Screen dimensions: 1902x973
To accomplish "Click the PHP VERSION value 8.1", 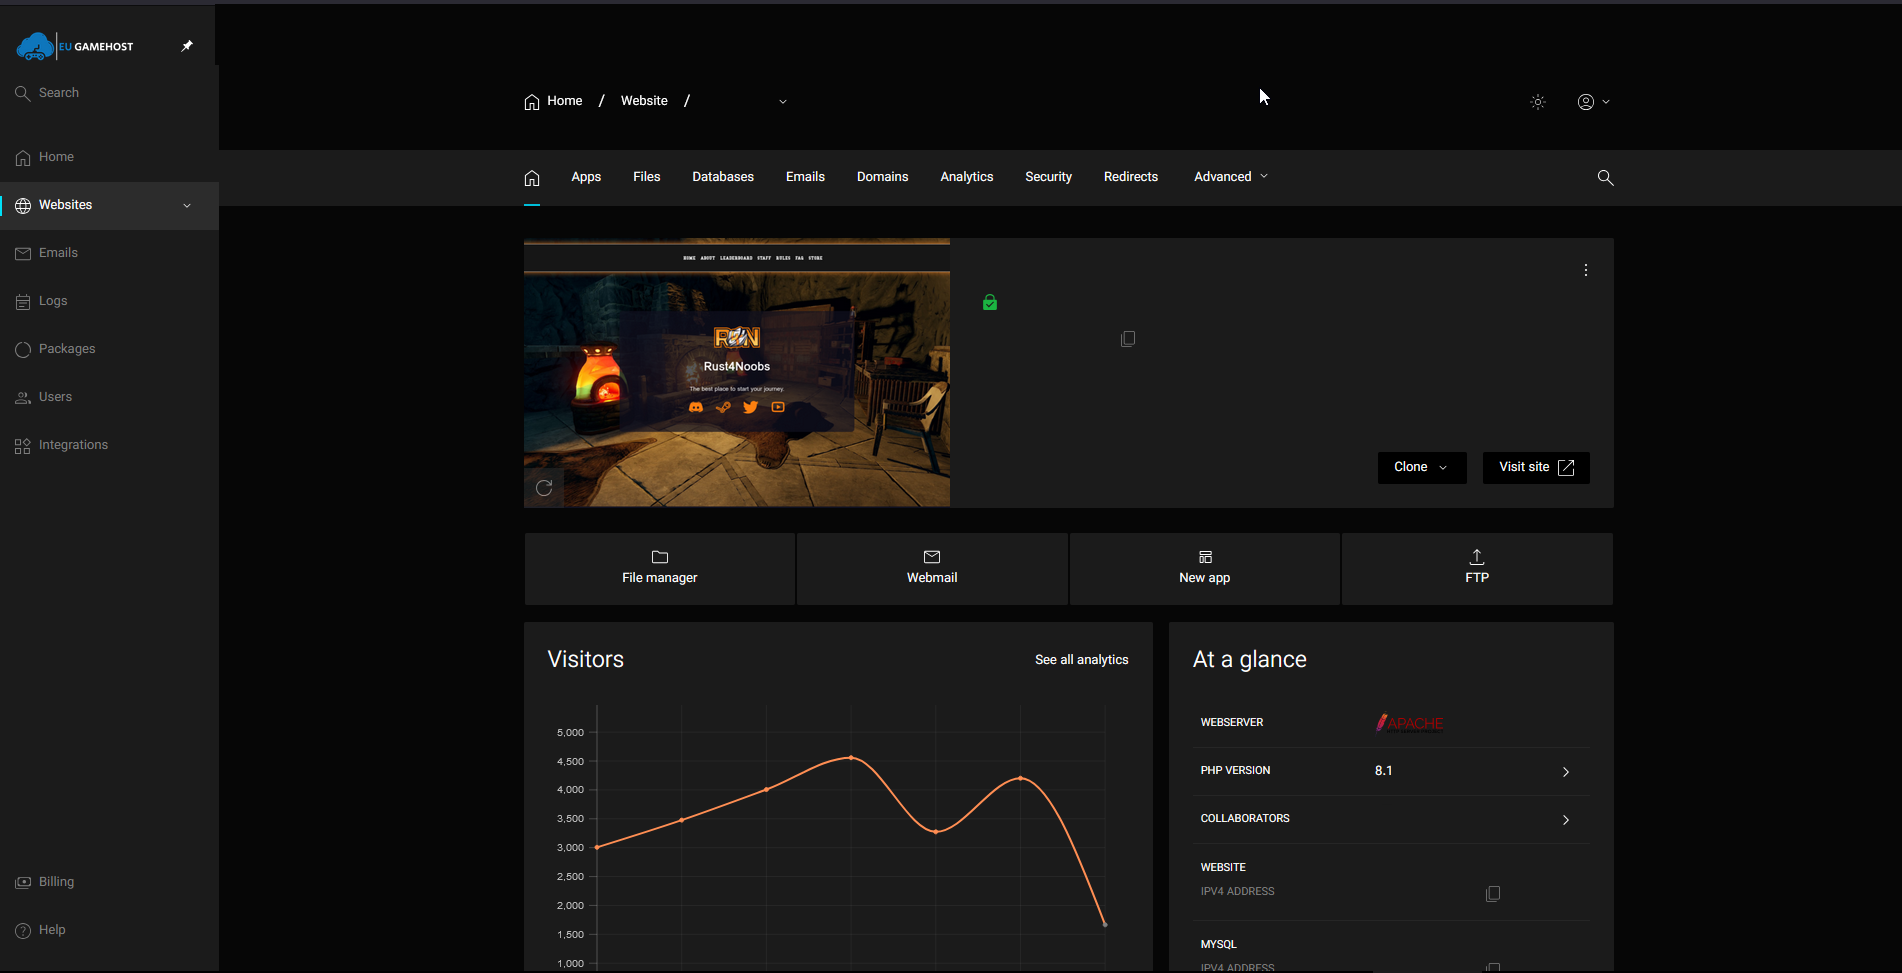I will pos(1384,771).
